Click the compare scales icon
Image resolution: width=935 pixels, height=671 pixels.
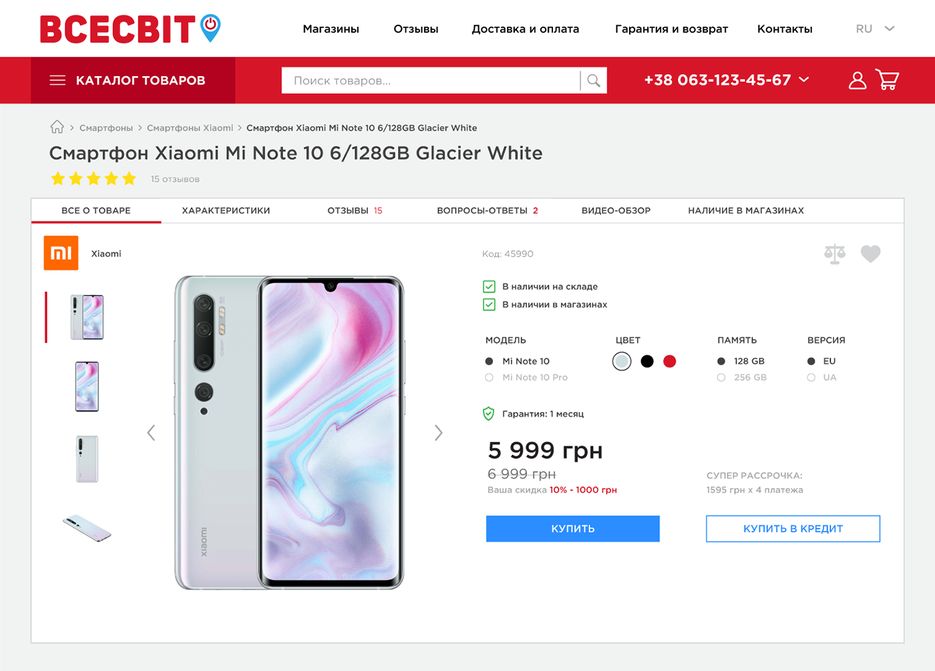(835, 253)
